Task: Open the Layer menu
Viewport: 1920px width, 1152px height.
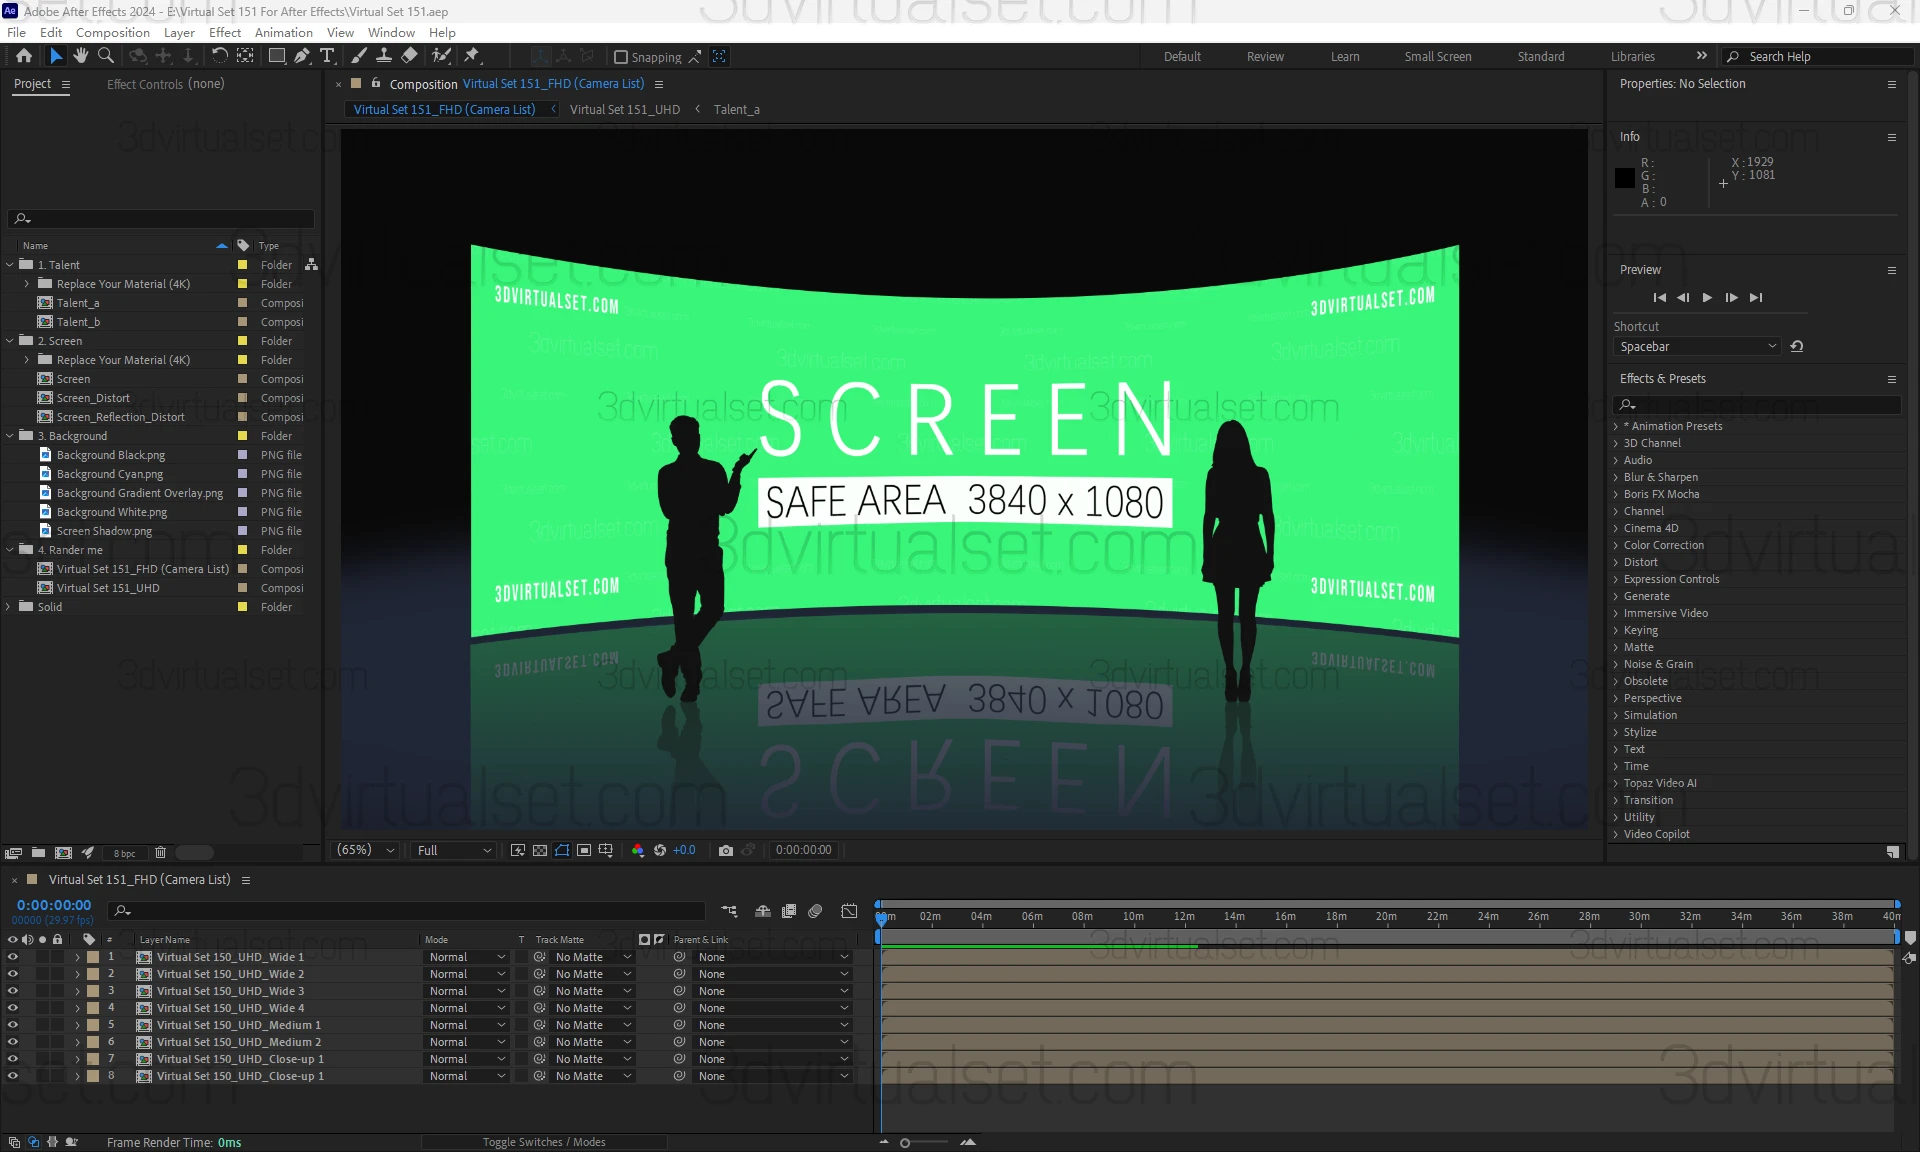Action: tap(179, 32)
